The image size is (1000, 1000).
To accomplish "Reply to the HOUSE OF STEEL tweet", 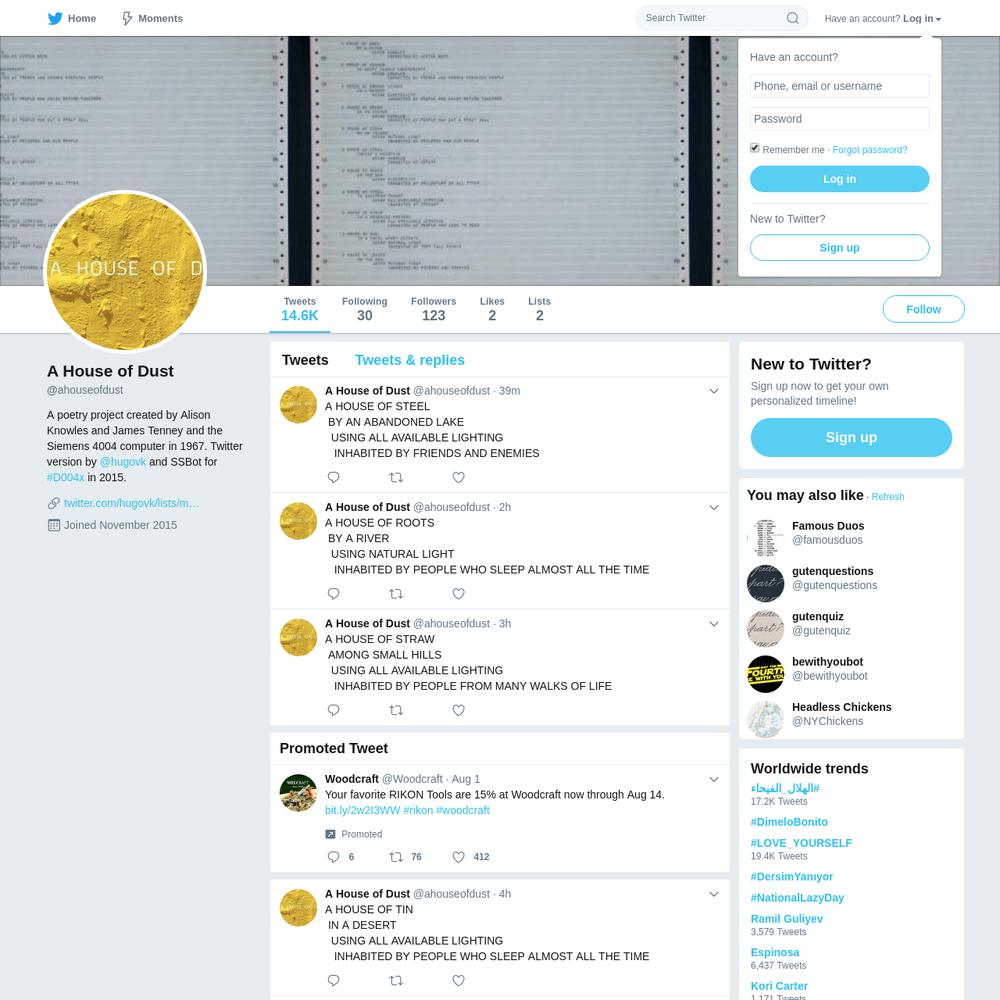I will coord(334,477).
